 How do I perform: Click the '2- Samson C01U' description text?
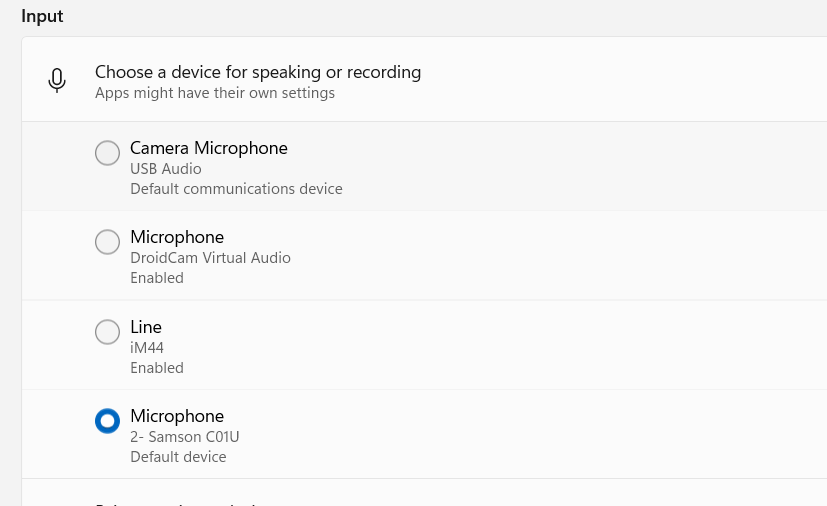(x=185, y=437)
